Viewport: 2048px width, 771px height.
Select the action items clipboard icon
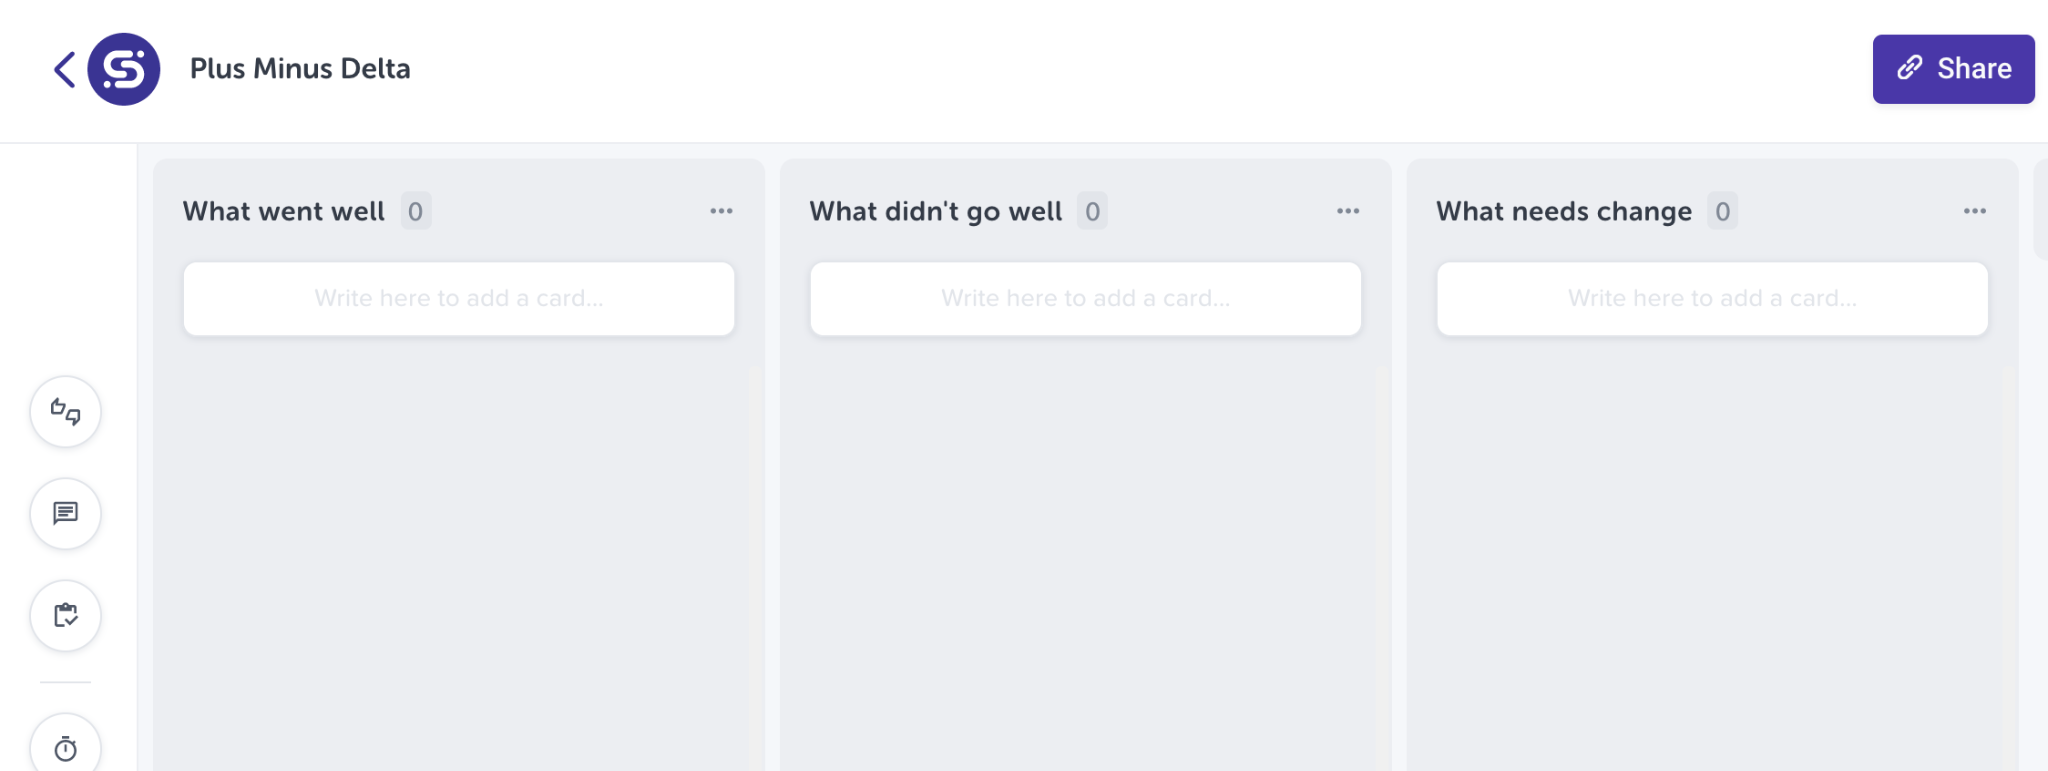tap(65, 616)
